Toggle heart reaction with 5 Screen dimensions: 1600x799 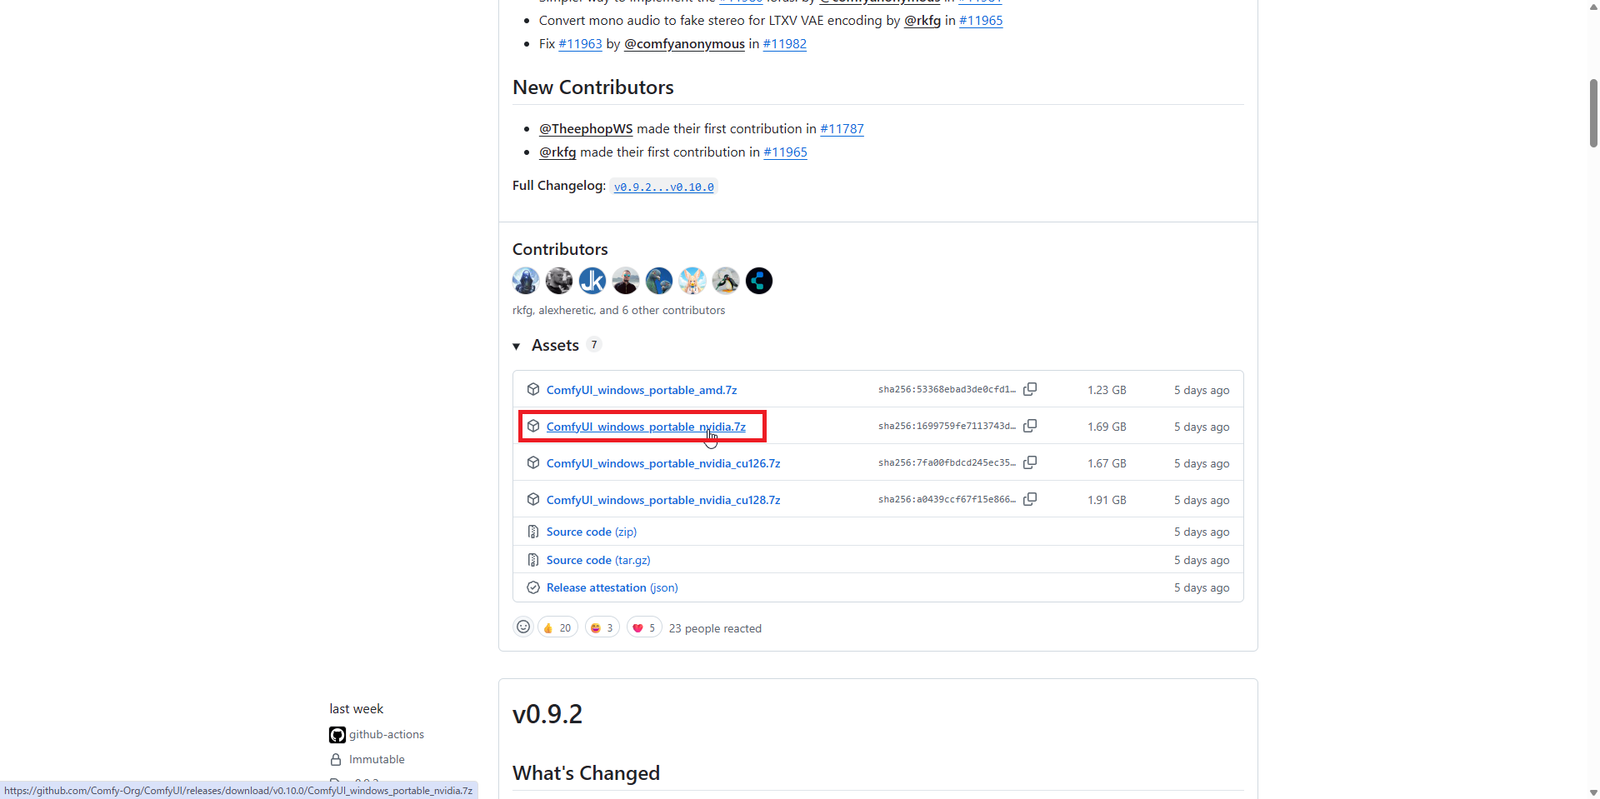coord(644,628)
